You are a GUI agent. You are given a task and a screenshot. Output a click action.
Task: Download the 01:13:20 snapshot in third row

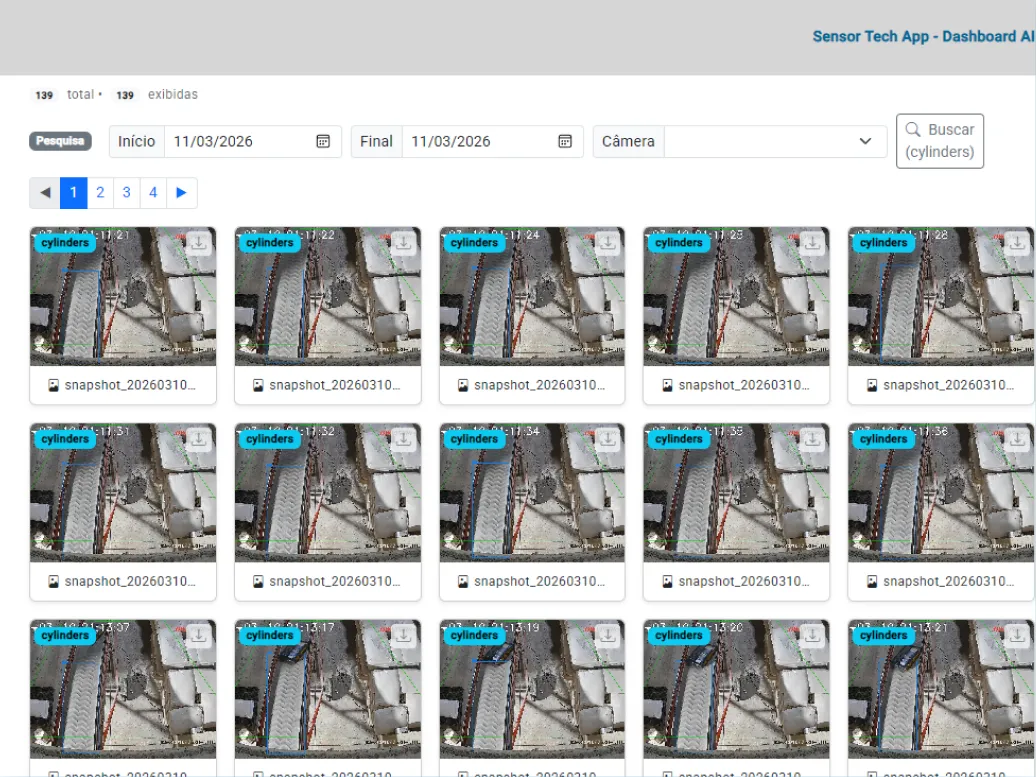tap(812, 635)
